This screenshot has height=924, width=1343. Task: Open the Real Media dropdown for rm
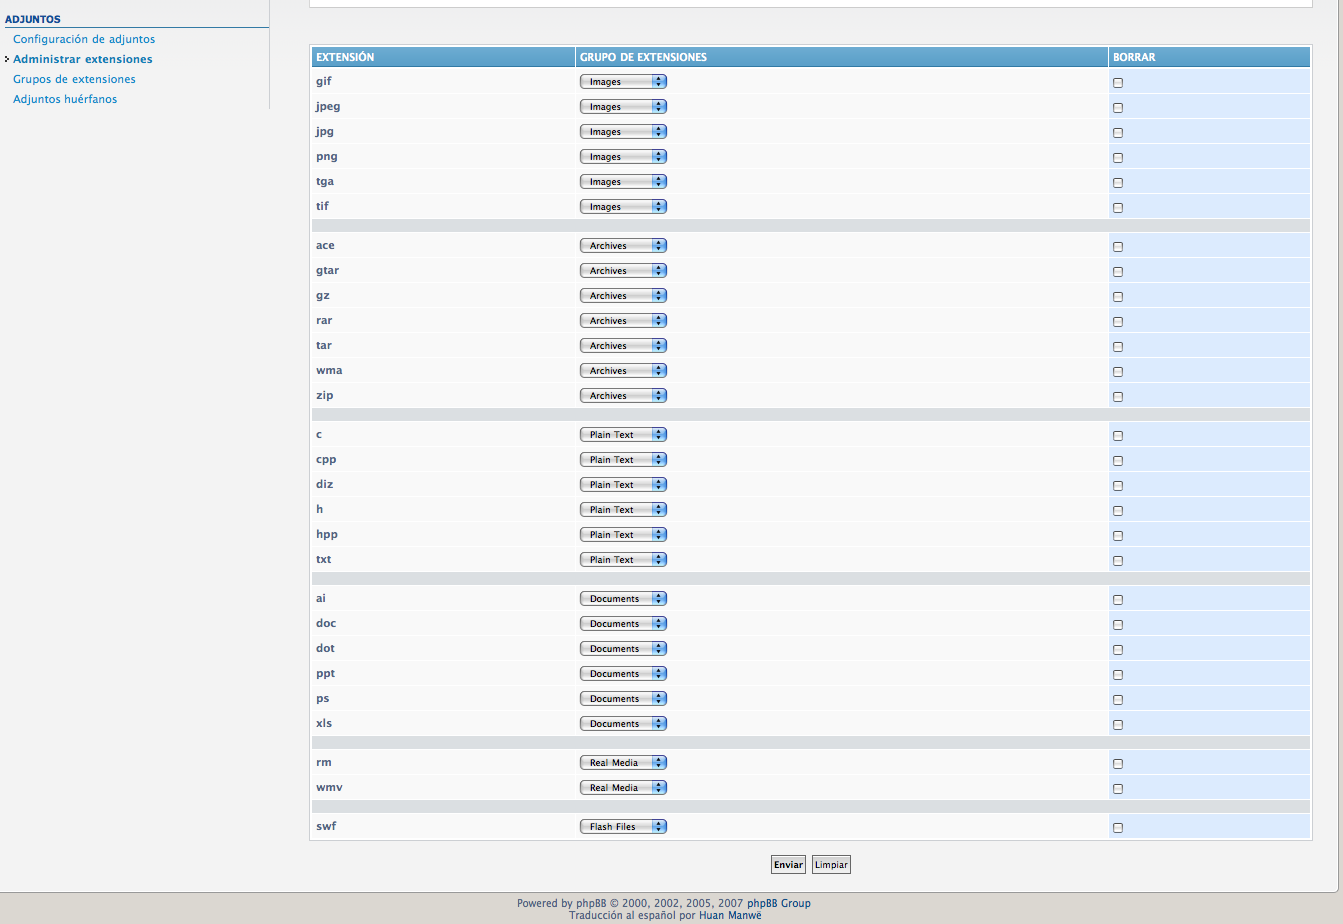(623, 763)
